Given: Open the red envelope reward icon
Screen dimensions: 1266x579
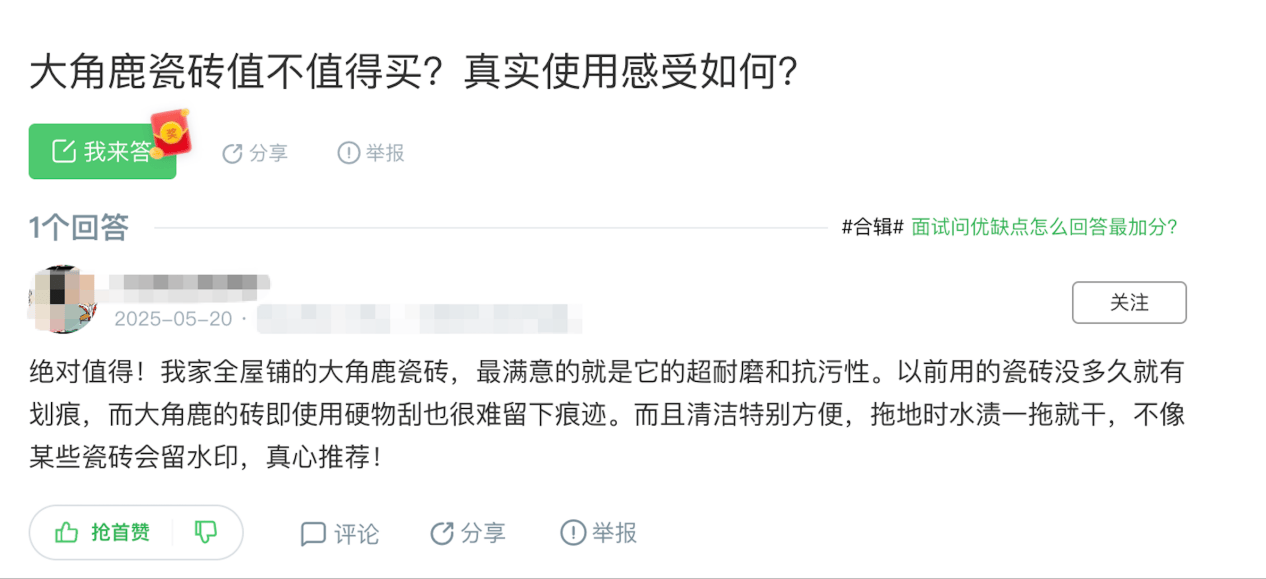Looking at the screenshot, I should tap(171, 133).
